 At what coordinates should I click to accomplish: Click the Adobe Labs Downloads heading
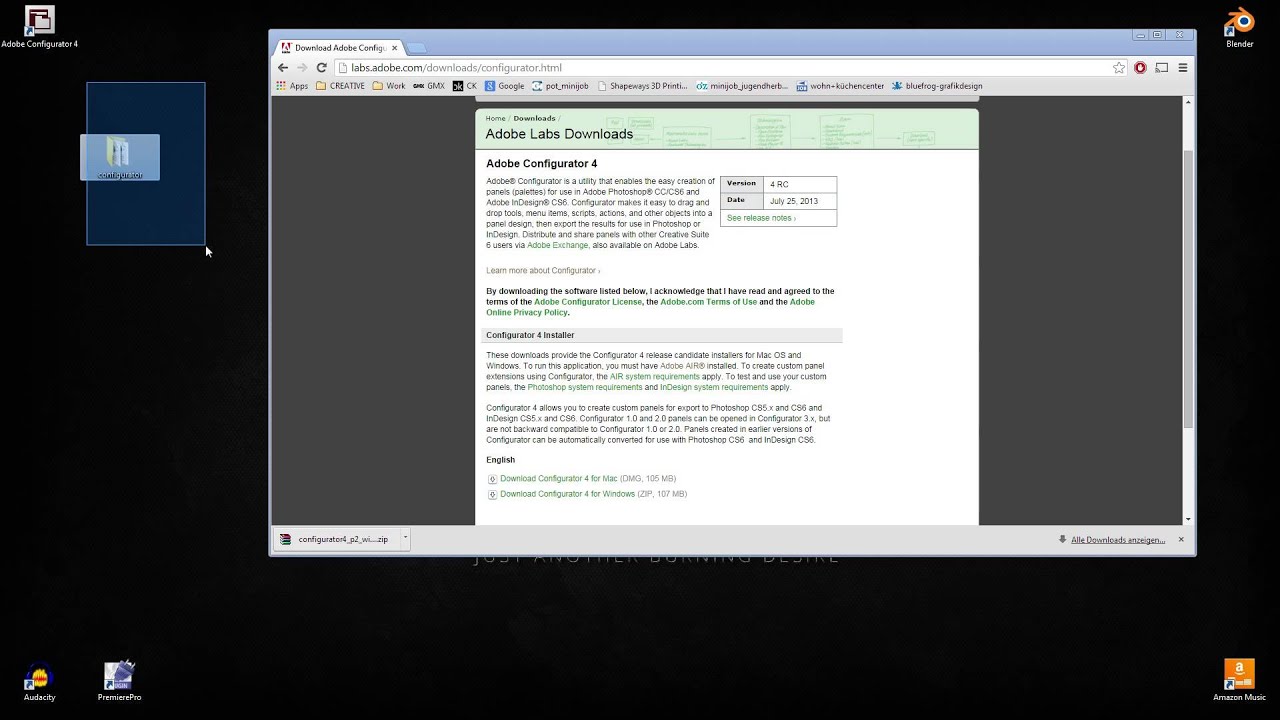tap(559, 134)
